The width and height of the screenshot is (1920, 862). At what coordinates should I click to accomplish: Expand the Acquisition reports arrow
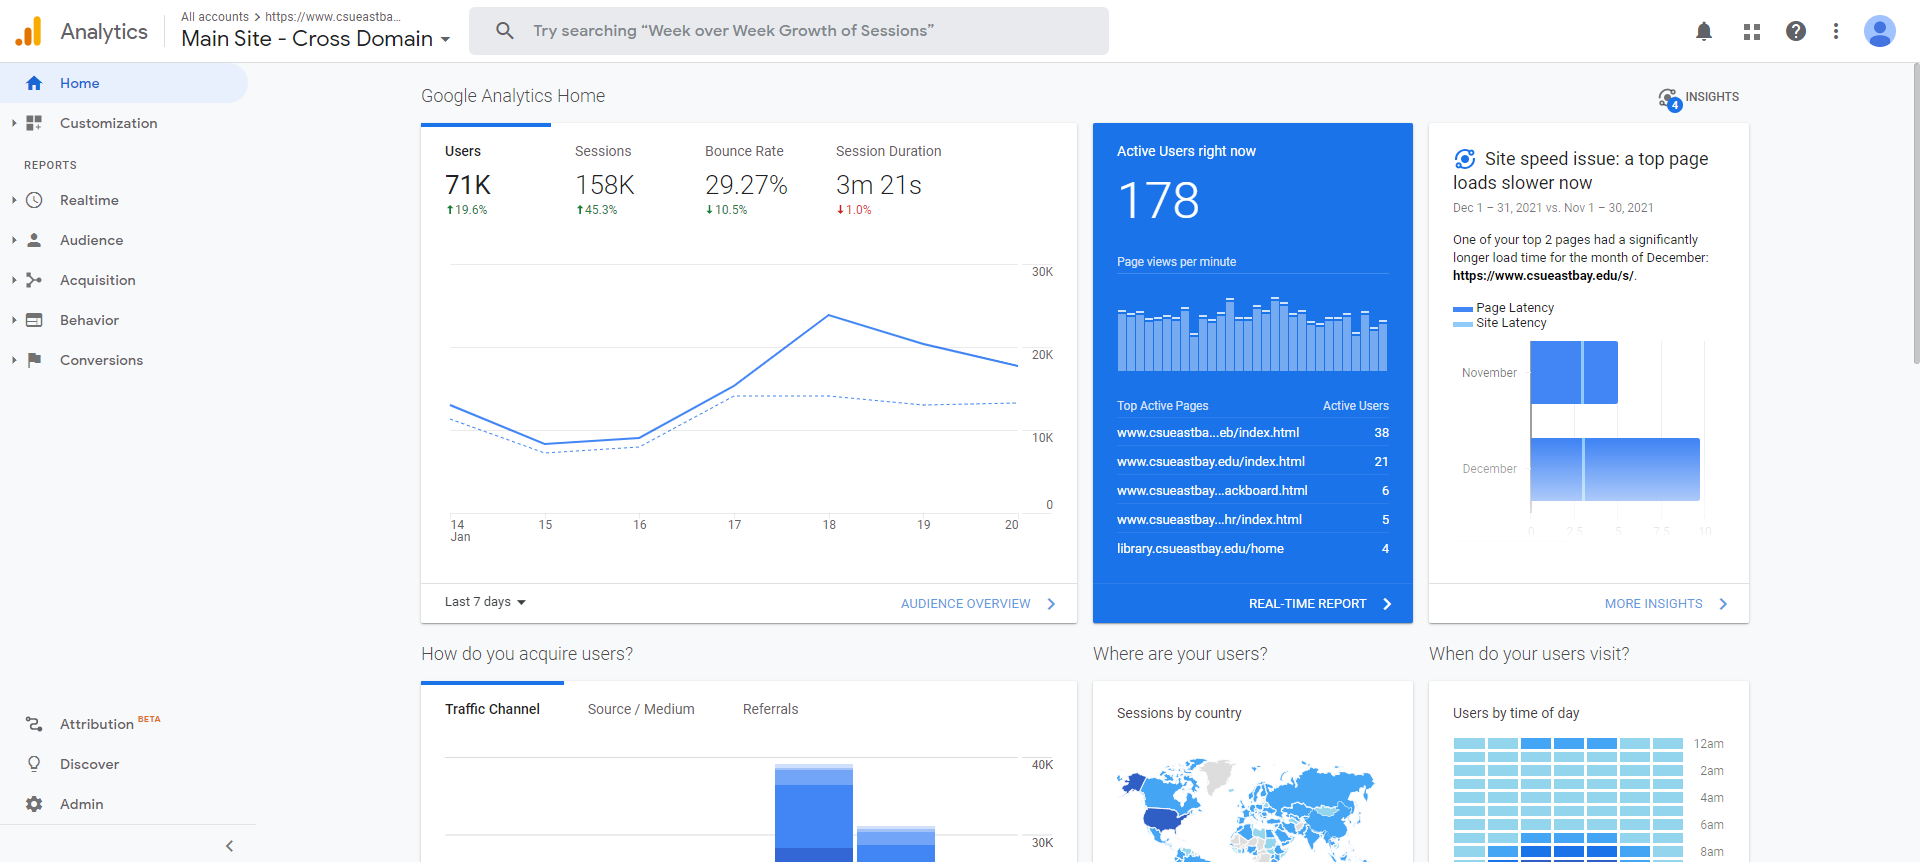point(14,280)
